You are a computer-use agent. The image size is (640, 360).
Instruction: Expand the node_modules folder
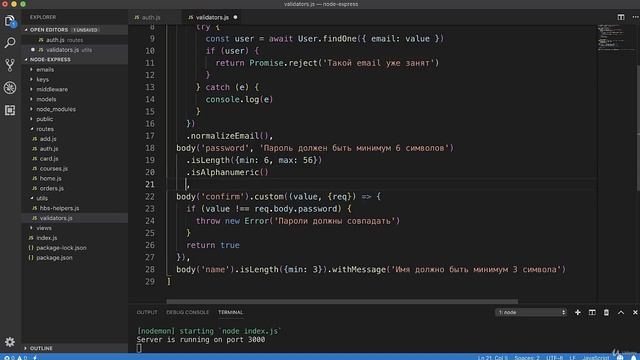[56, 109]
